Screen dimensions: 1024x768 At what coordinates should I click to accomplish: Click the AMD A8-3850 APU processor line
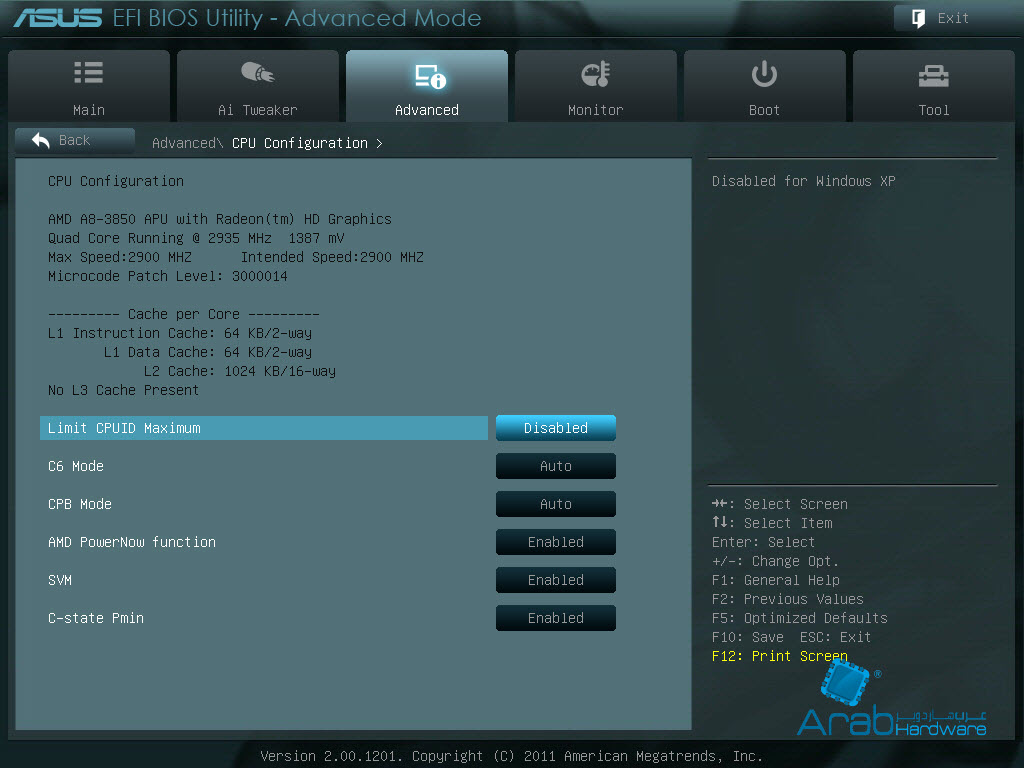[x=219, y=219]
